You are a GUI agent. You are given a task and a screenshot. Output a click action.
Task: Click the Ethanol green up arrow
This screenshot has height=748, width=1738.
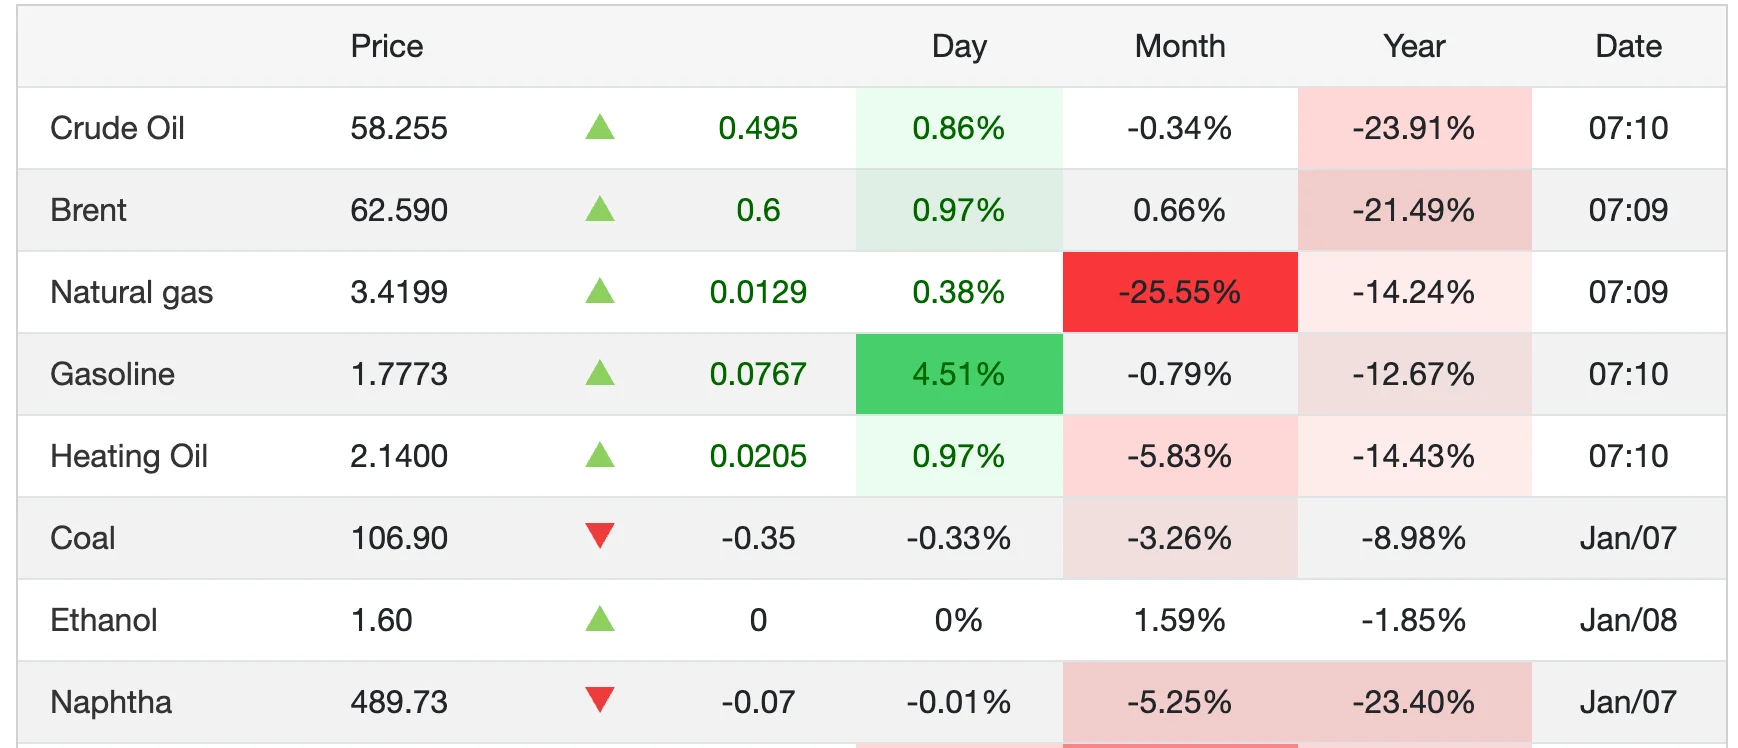(x=599, y=619)
